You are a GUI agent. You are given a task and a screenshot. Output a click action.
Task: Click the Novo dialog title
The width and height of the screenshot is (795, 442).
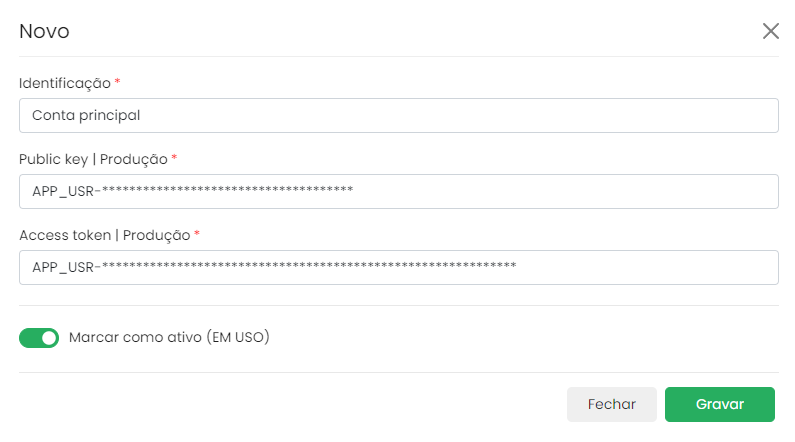44,31
